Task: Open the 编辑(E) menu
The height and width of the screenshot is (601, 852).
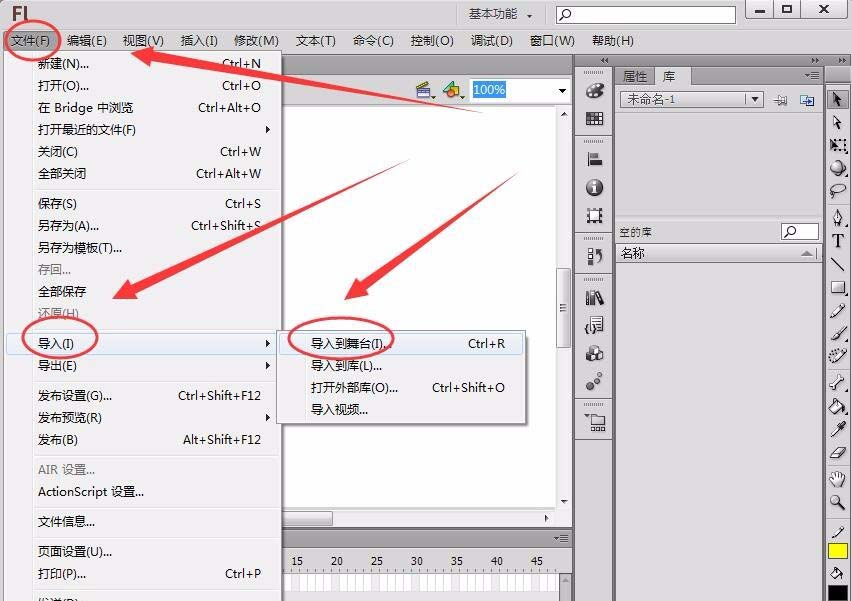Action: point(85,41)
